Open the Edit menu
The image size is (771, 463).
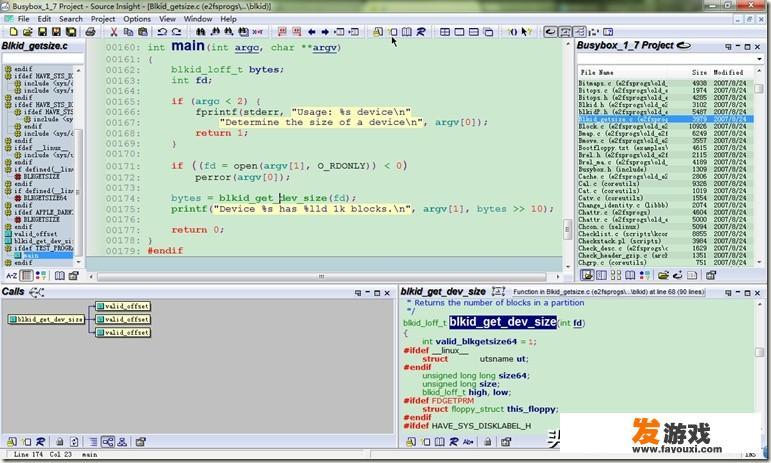pos(44,19)
